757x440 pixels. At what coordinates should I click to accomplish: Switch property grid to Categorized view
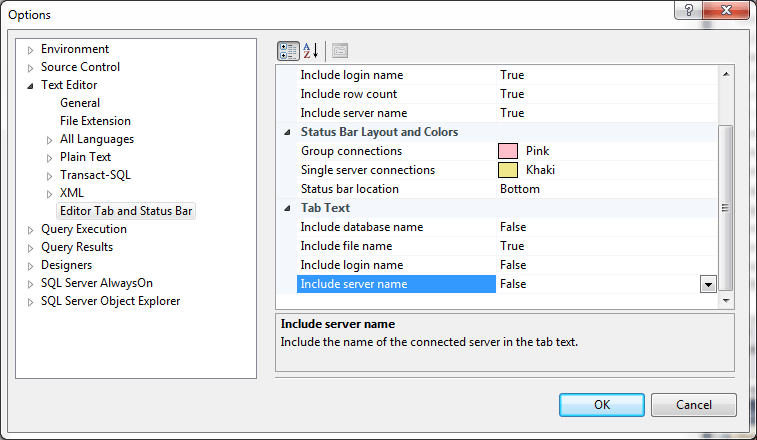[x=287, y=51]
